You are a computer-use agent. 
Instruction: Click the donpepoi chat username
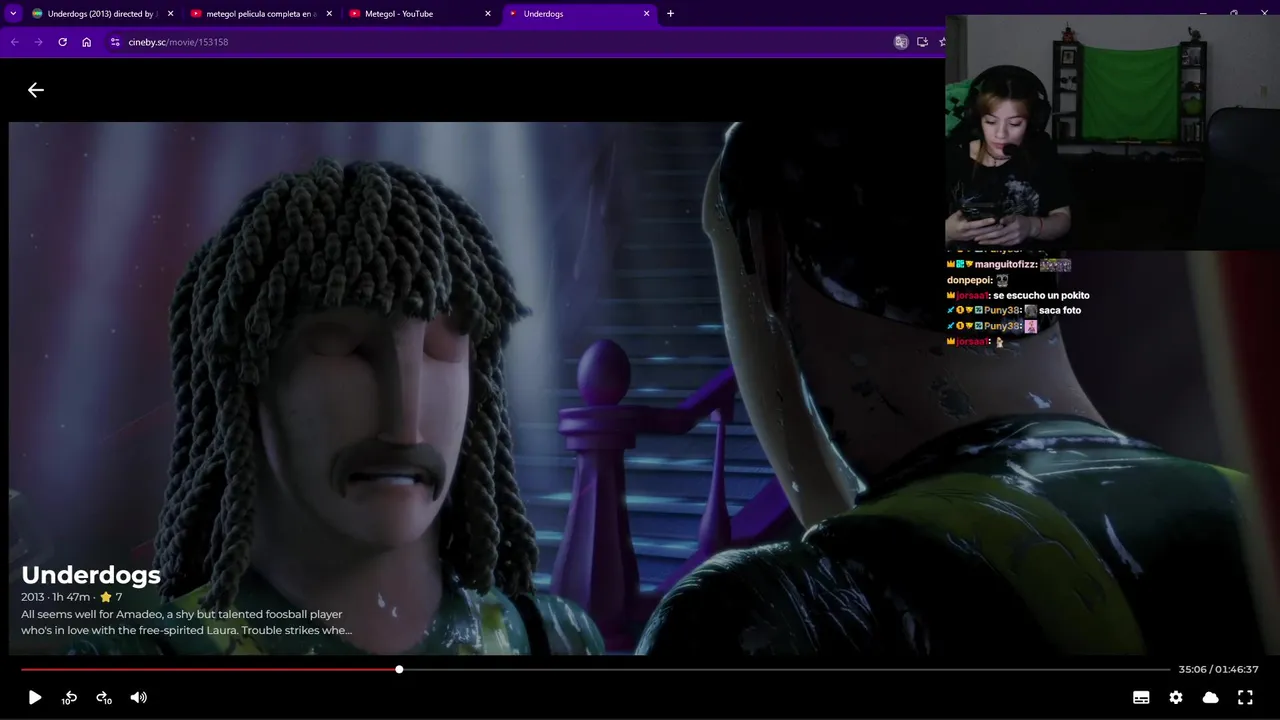tap(969, 280)
